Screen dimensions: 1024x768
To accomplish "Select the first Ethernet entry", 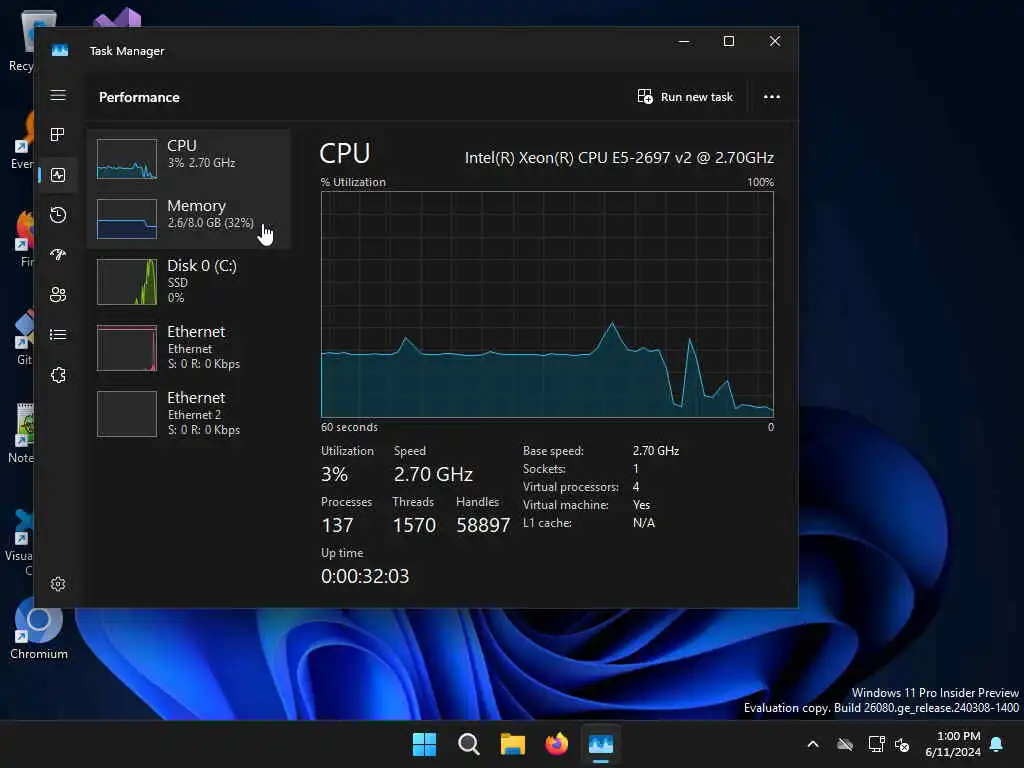I will pyautogui.click(x=189, y=347).
